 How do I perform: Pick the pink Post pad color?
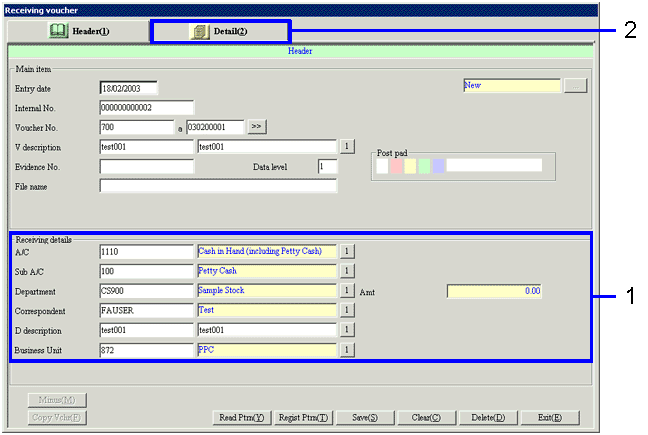397,166
